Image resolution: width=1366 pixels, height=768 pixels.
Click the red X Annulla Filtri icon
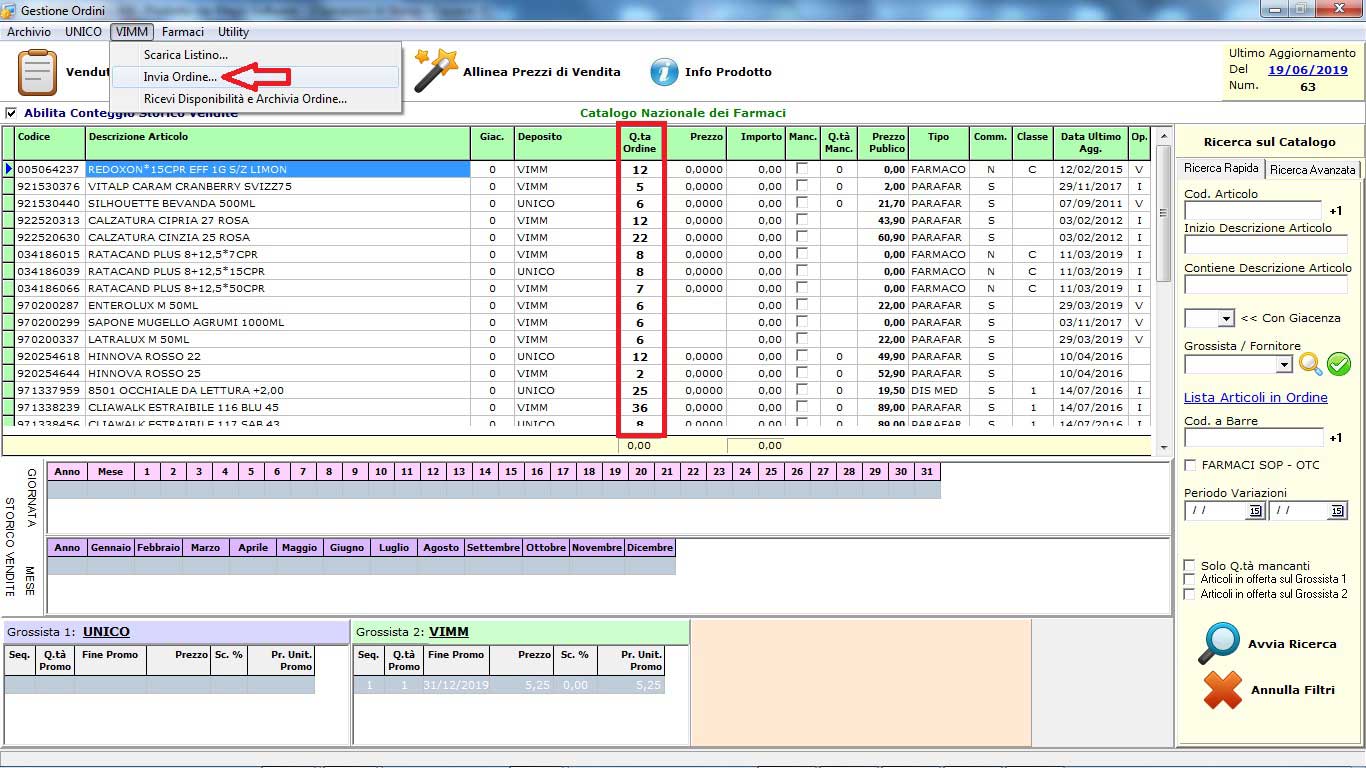(1222, 690)
